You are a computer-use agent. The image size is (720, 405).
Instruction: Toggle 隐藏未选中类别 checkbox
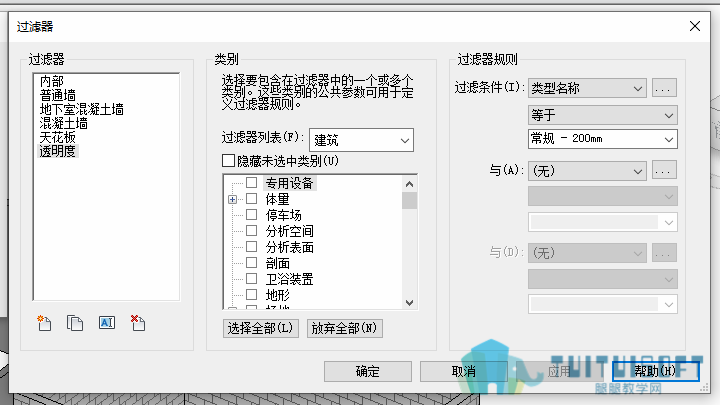click(x=228, y=161)
